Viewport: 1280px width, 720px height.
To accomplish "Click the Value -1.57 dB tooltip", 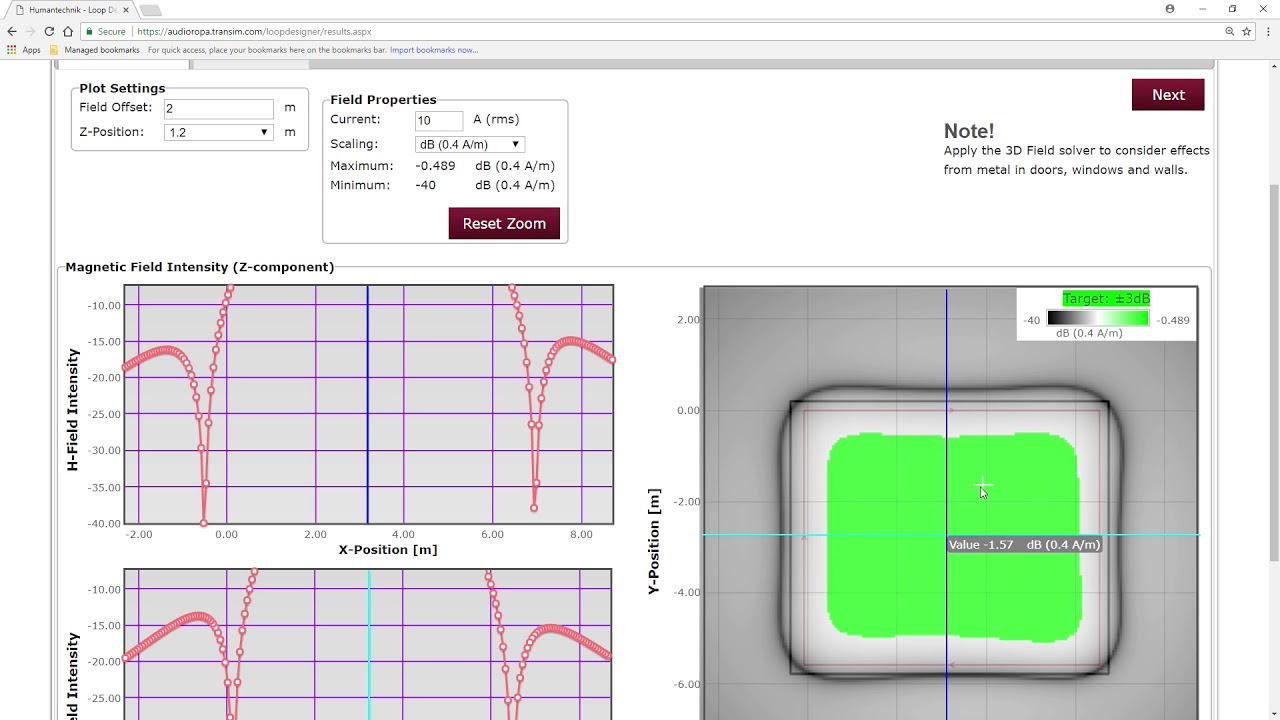I will click(x=1024, y=545).
